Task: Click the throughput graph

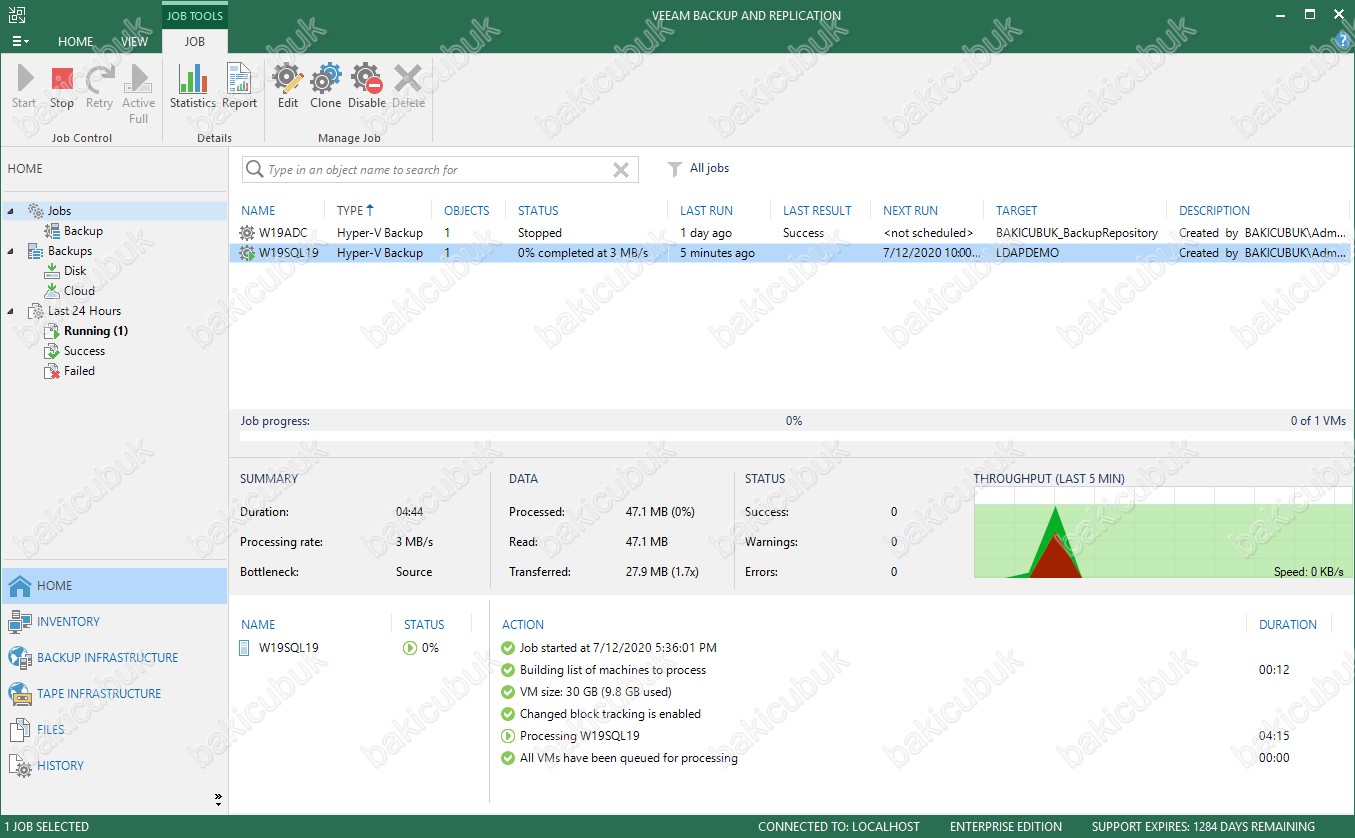Action: 1161,533
